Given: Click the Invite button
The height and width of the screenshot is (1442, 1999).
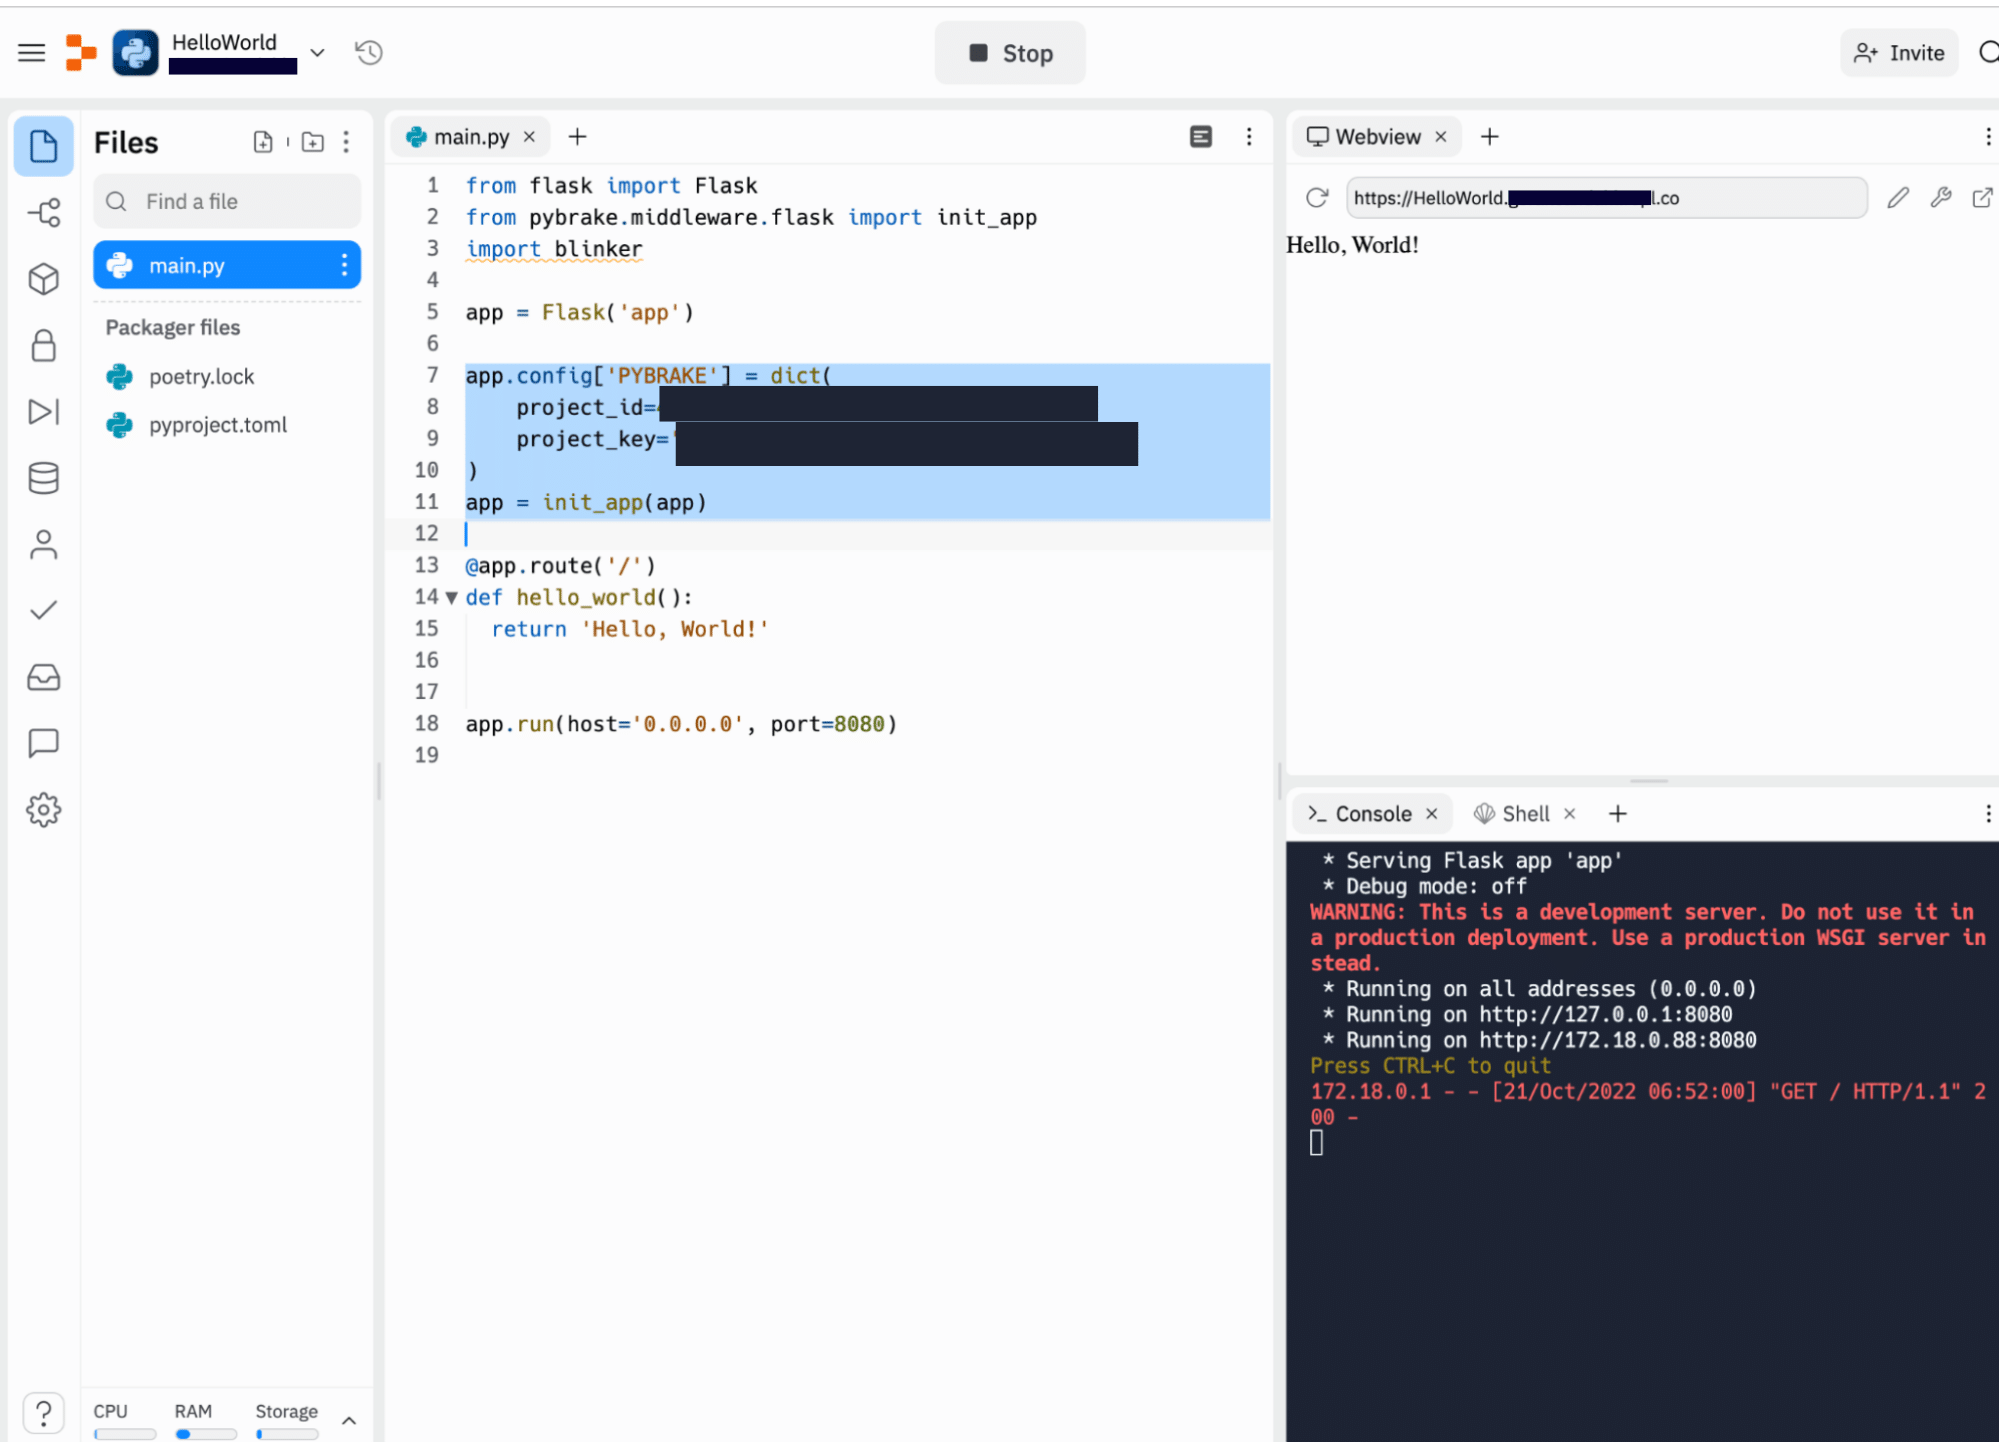Looking at the screenshot, I should (x=1898, y=53).
